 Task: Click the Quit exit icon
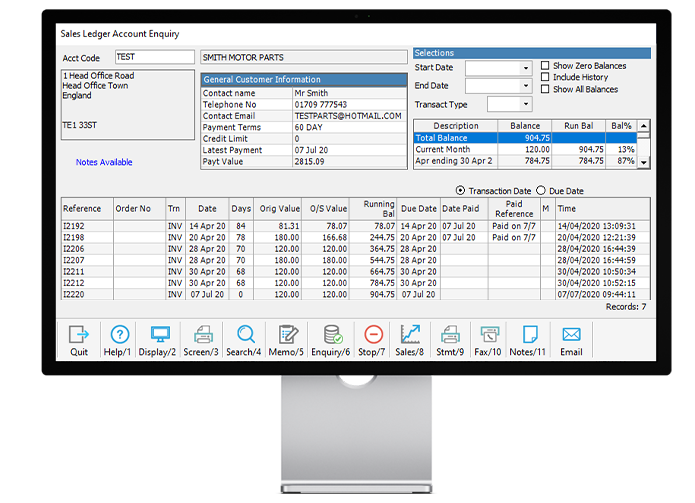click(x=79, y=335)
